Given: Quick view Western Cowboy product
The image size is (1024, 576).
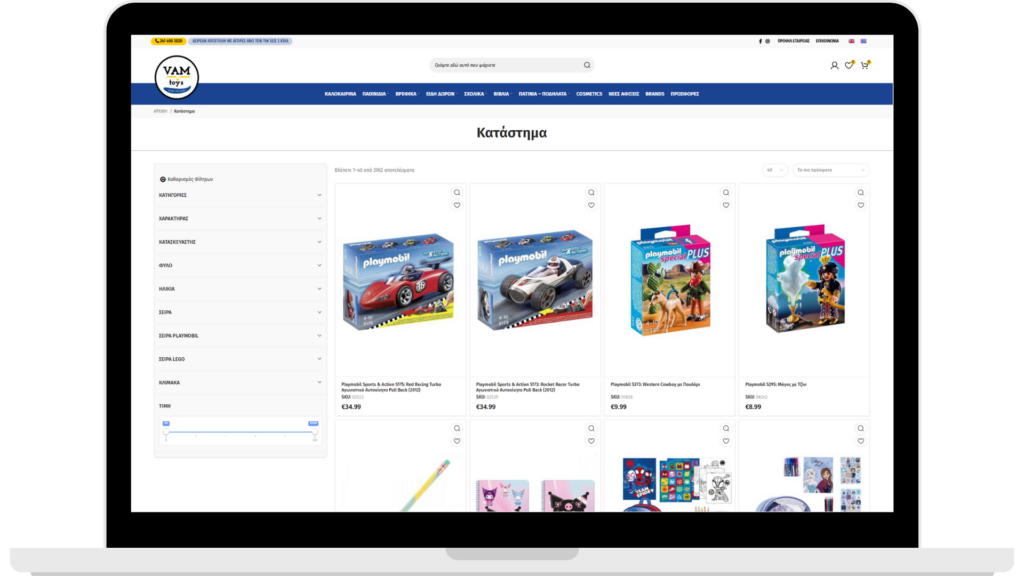Looking at the screenshot, I should 726,193.
